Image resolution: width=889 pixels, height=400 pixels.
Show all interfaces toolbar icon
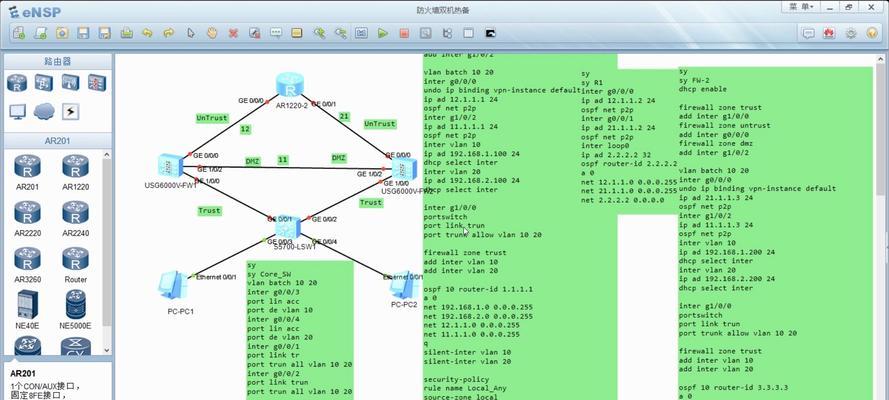[x=447, y=33]
